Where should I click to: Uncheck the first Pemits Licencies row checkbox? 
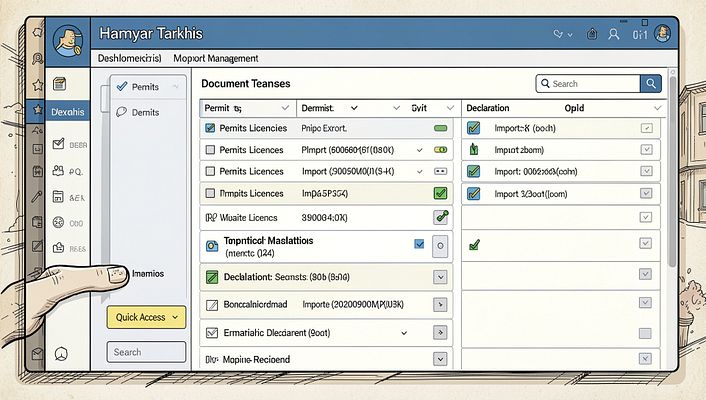tap(210, 128)
